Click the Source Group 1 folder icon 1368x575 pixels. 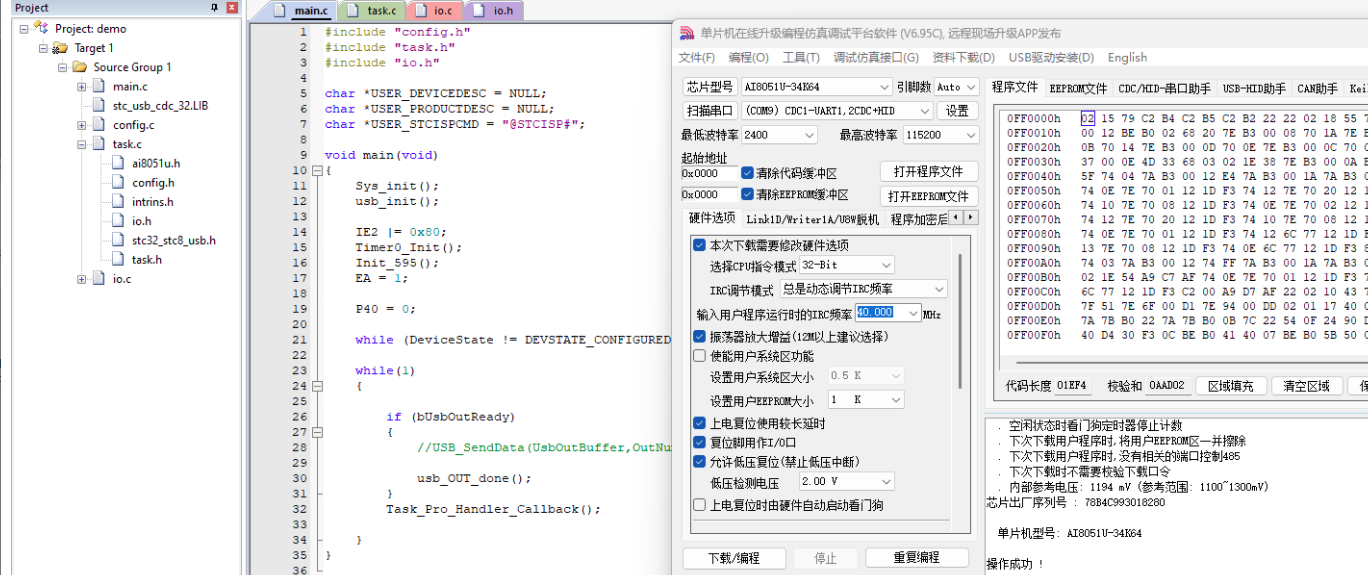(x=79, y=67)
